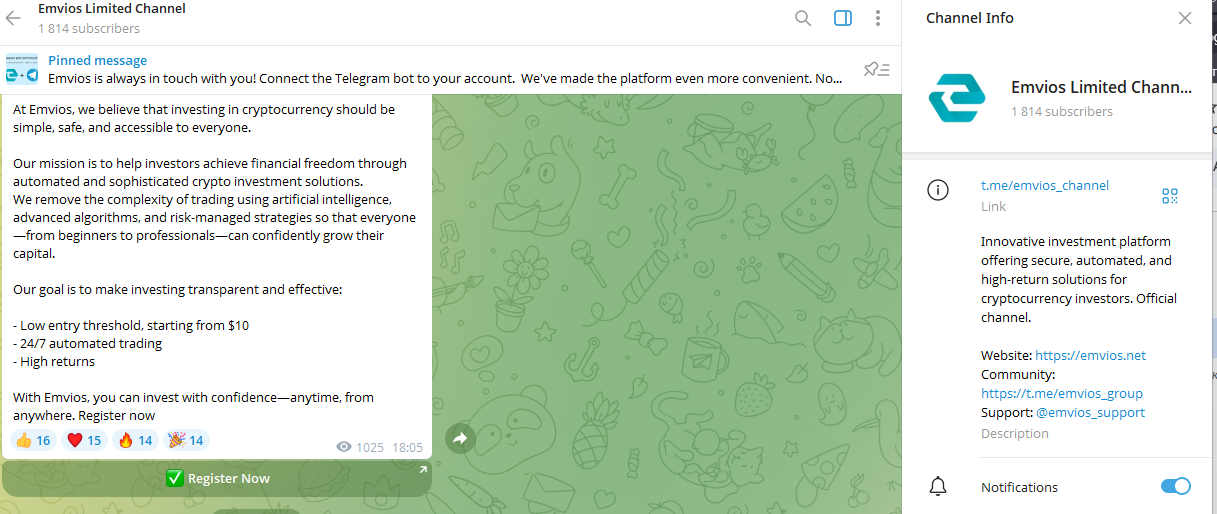Open the https://emvios.net website link
The height and width of the screenshot is (514, 1217).
[x=1090, y=355]
